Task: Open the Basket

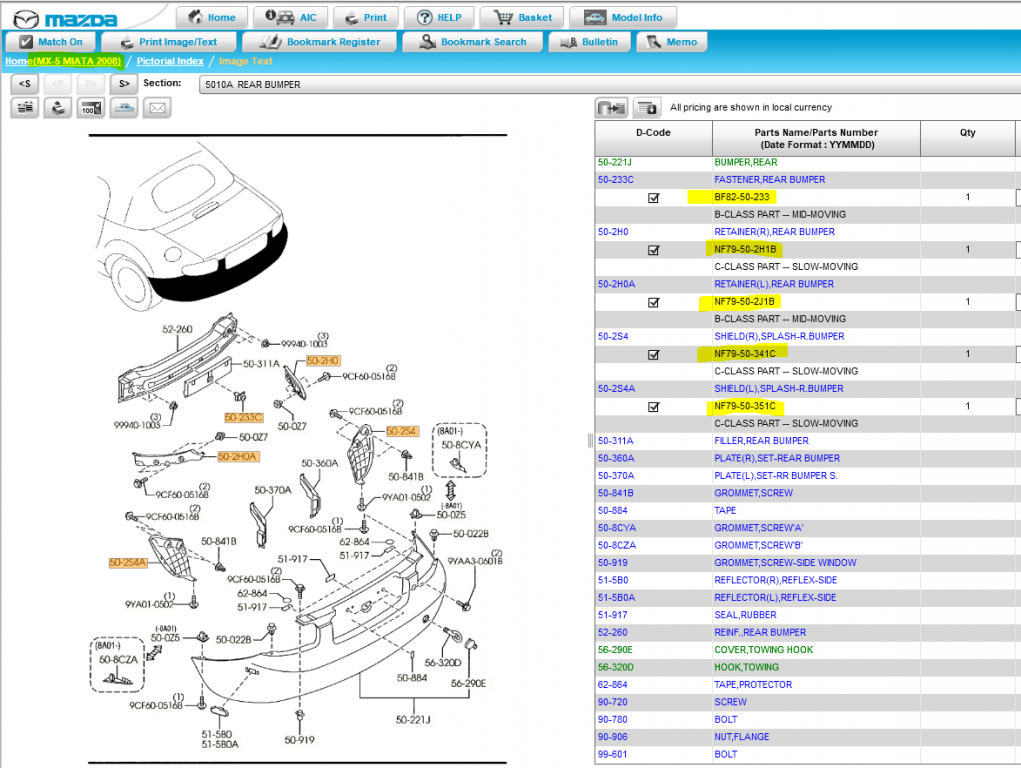Action: [522, 18]
